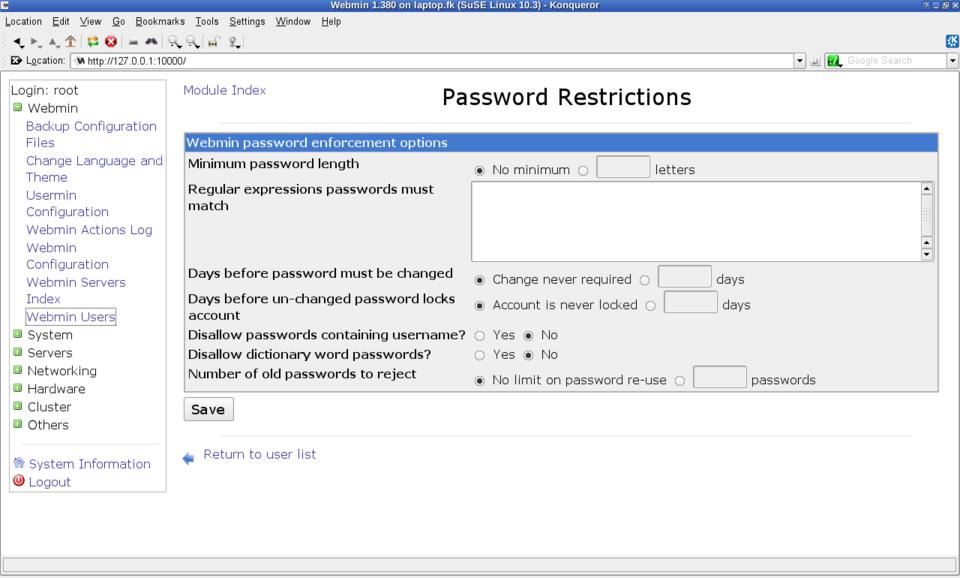Open Find with the binoculars icon
The image size is (960, 578).
[151, 42]
